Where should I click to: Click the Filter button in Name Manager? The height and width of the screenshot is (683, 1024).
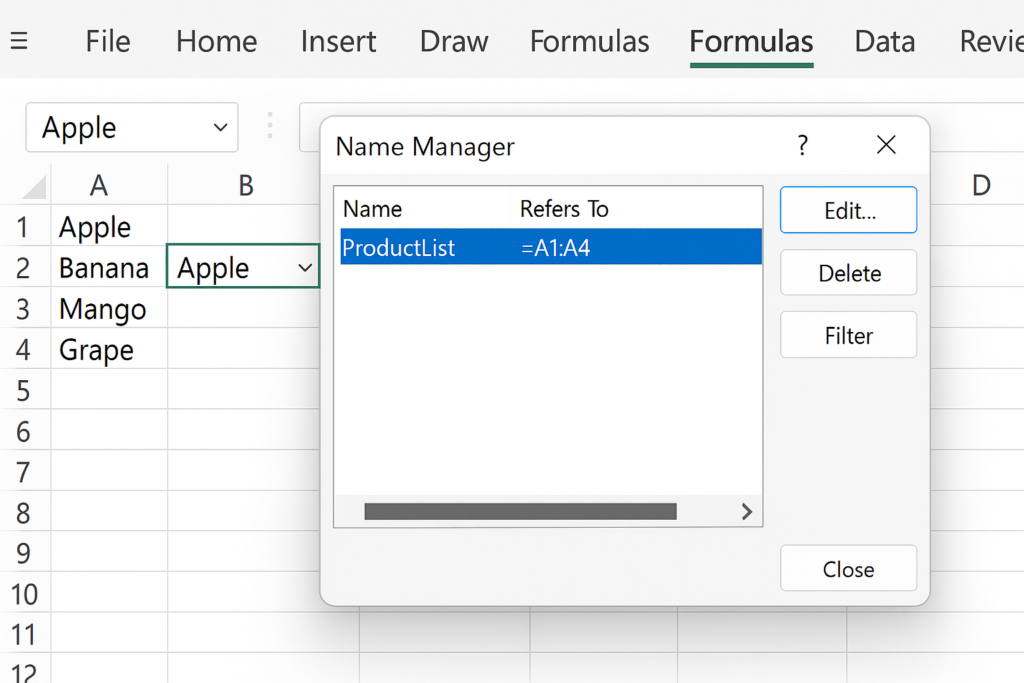[848, 335]
